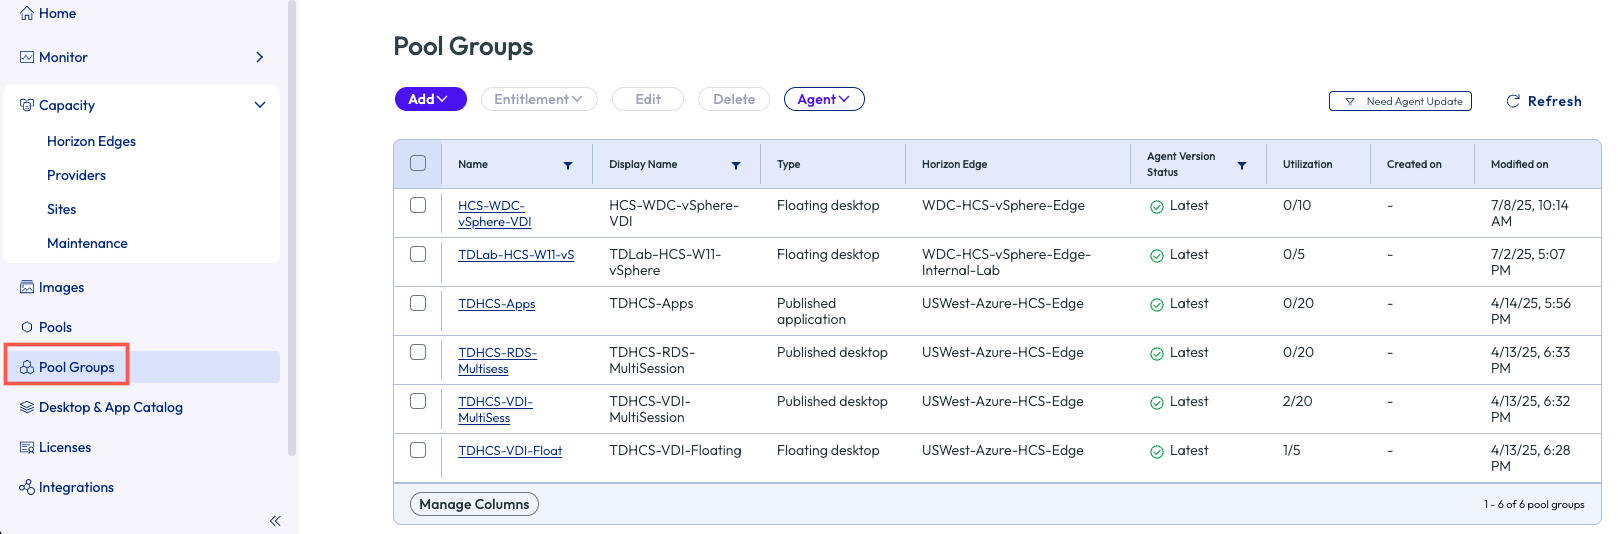
Task: Collapse the sidebar with double-chevron icon
Action: point(275,521)
